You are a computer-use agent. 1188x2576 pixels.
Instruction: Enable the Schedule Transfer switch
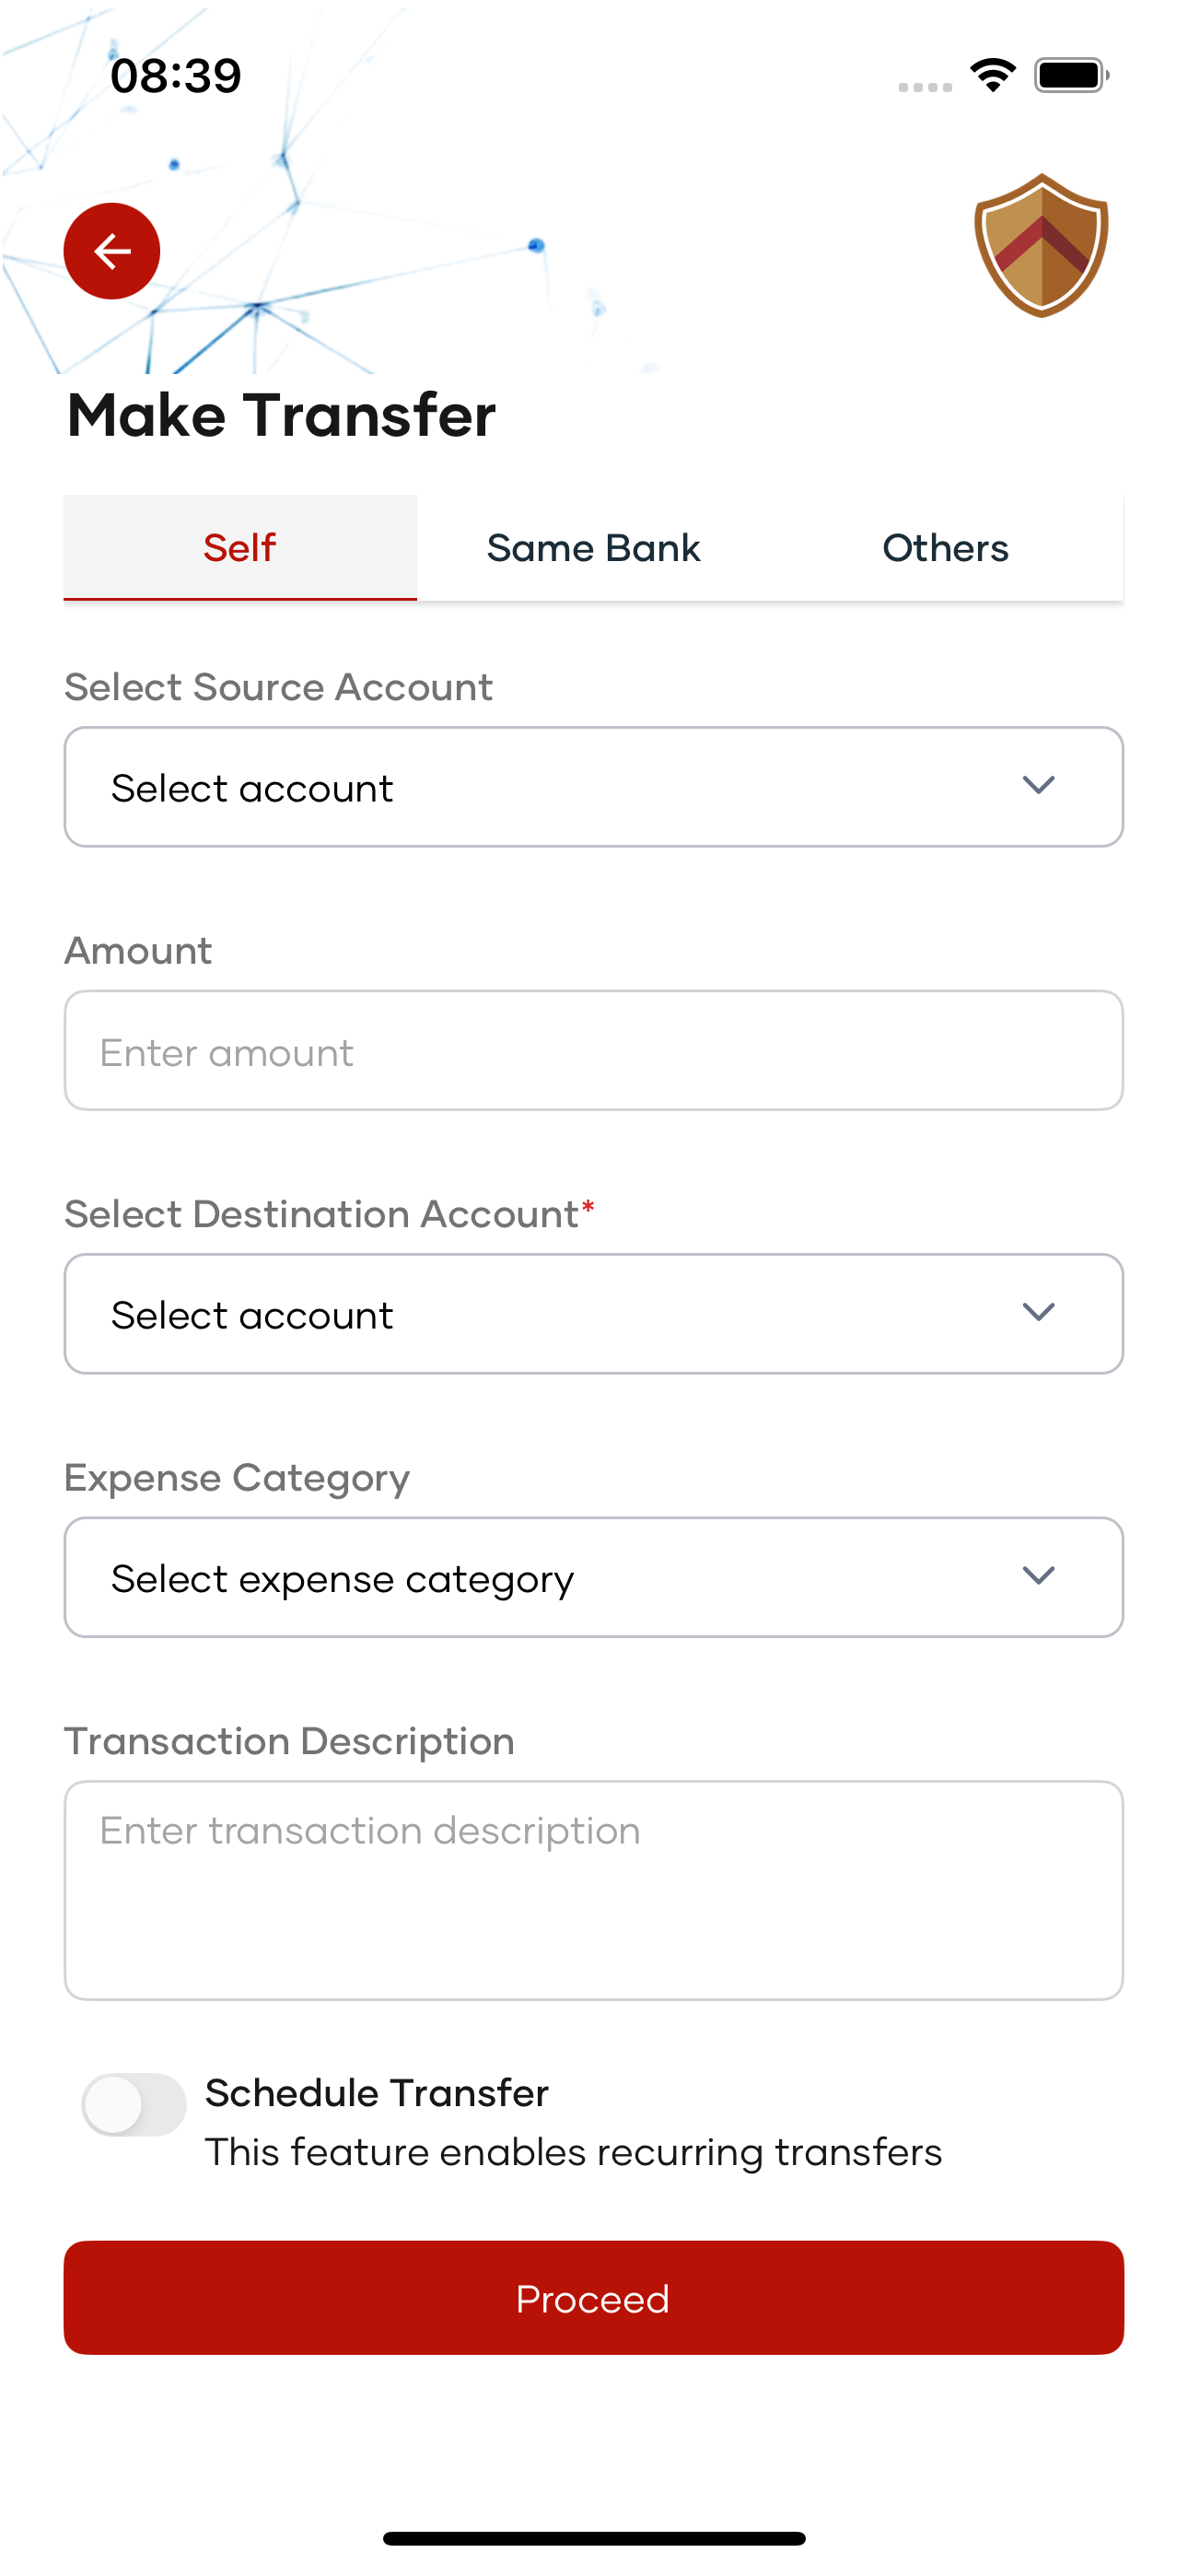coord(134,2104)
